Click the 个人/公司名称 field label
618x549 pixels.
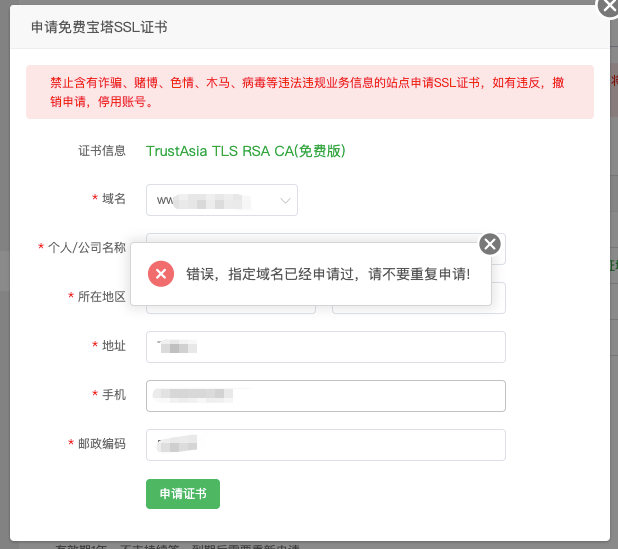pos(87,248)
